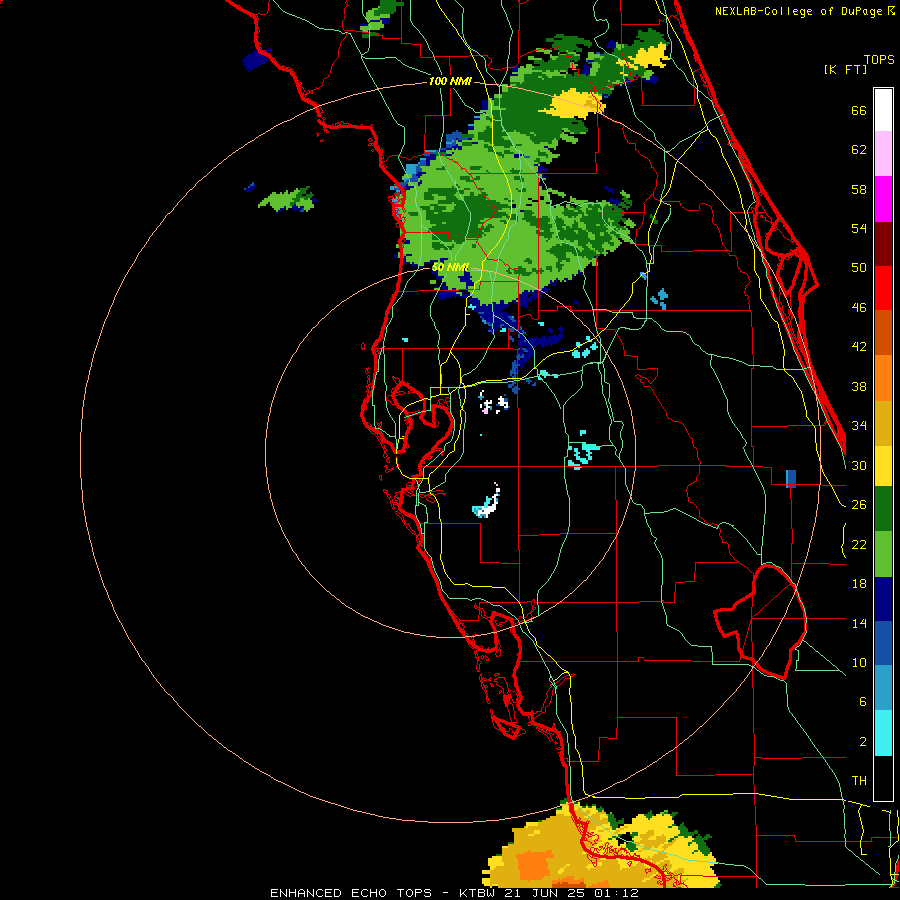
Task: Select the TH legend label
Action: [859, 781]
